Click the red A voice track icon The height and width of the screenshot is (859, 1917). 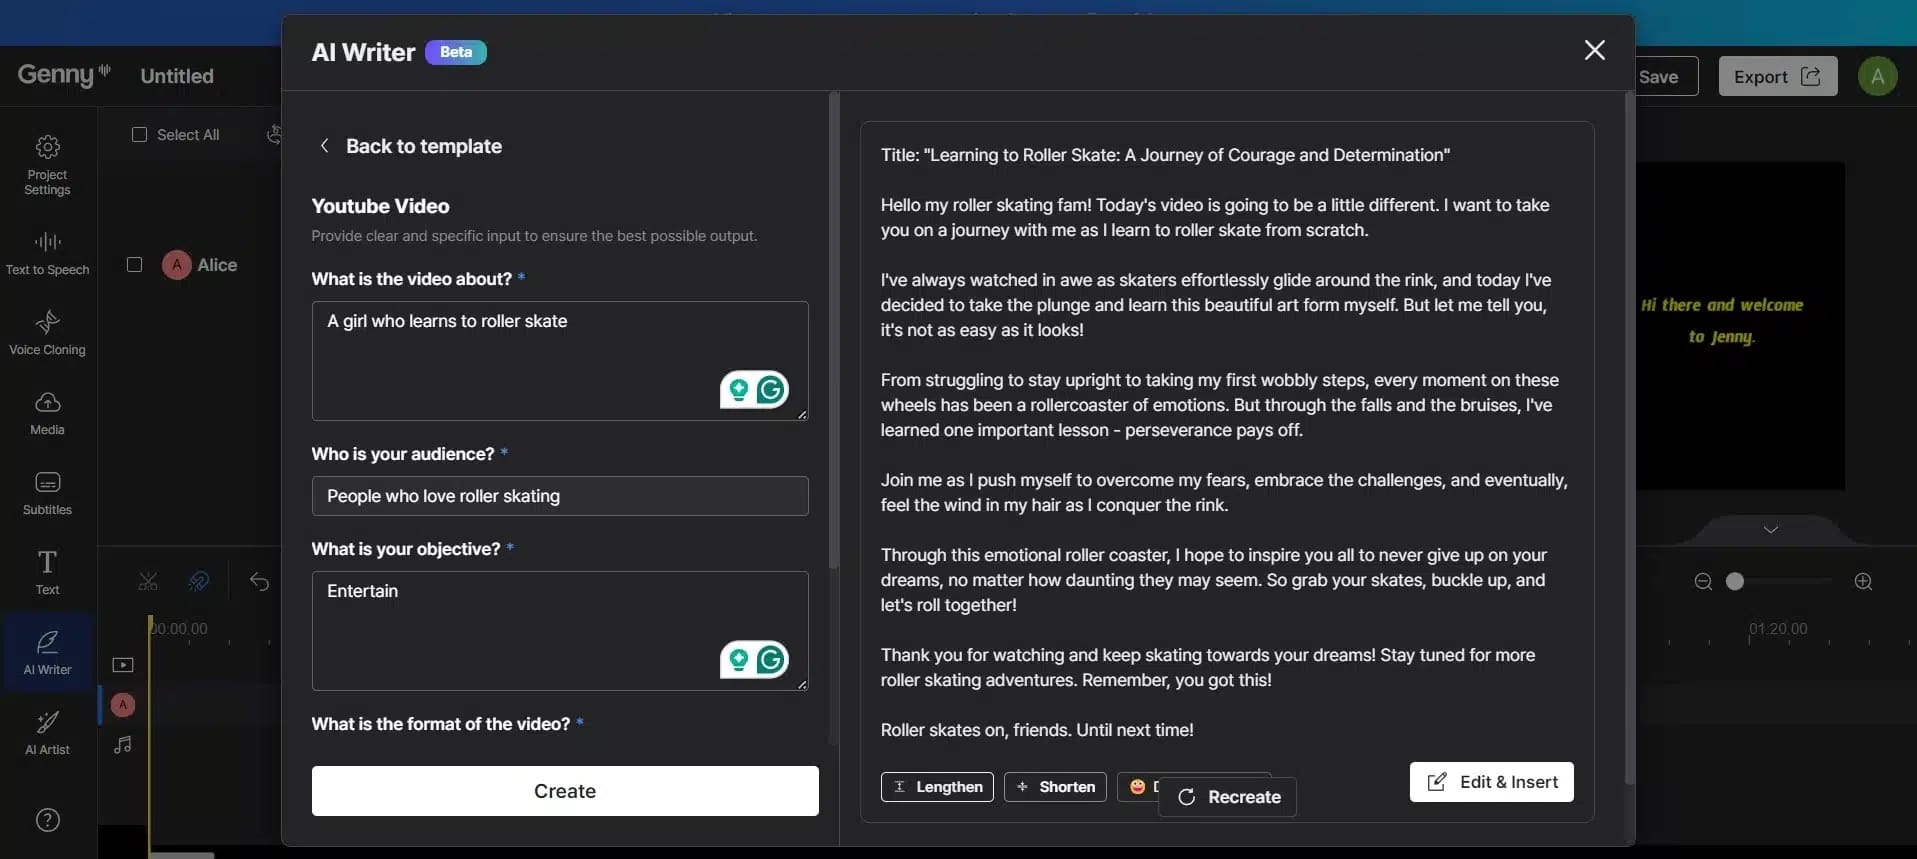[x=123, y=705]
